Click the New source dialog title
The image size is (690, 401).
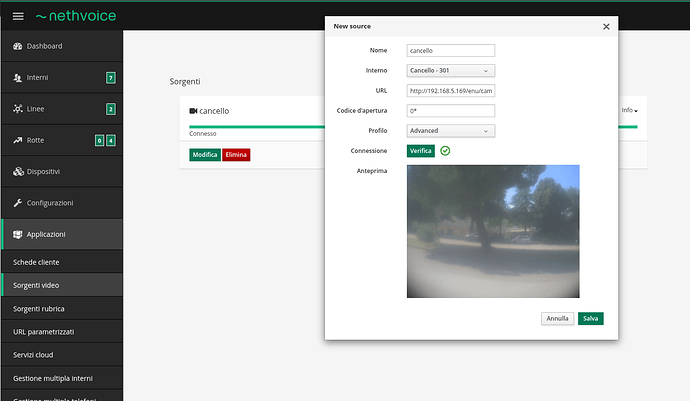tap(352, 26)
